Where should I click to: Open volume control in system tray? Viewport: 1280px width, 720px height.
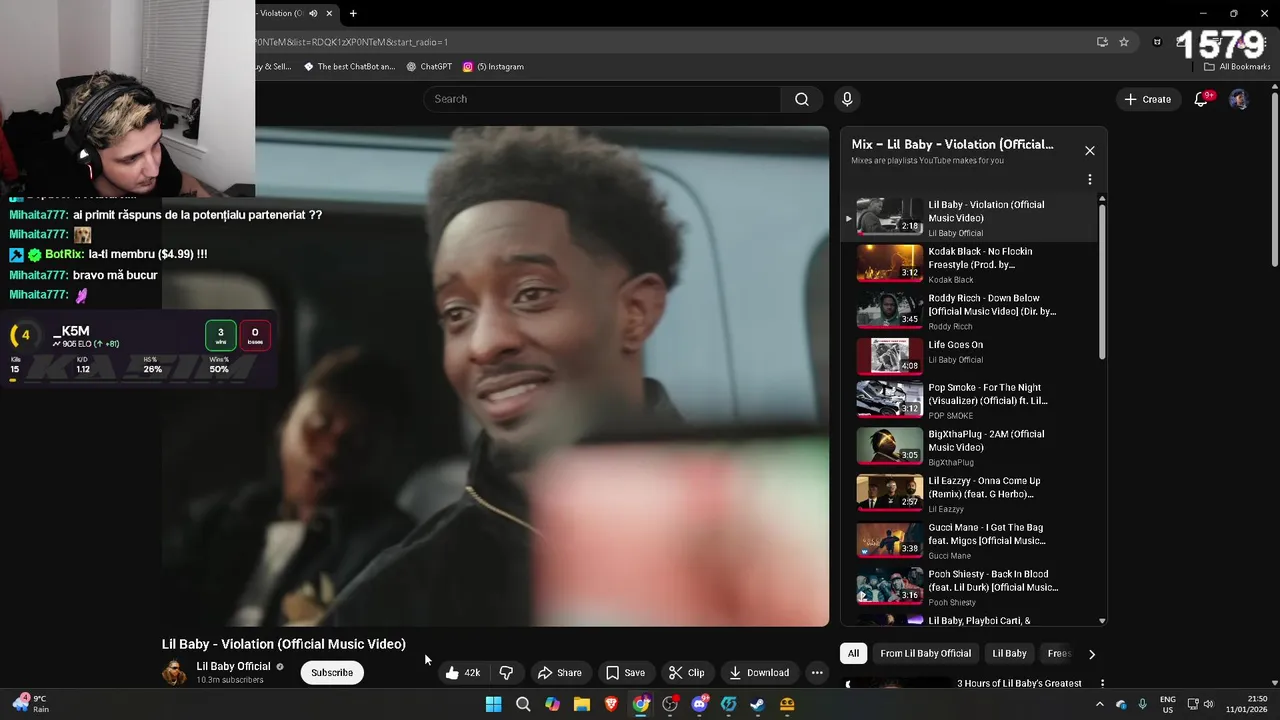point(1209,704)
